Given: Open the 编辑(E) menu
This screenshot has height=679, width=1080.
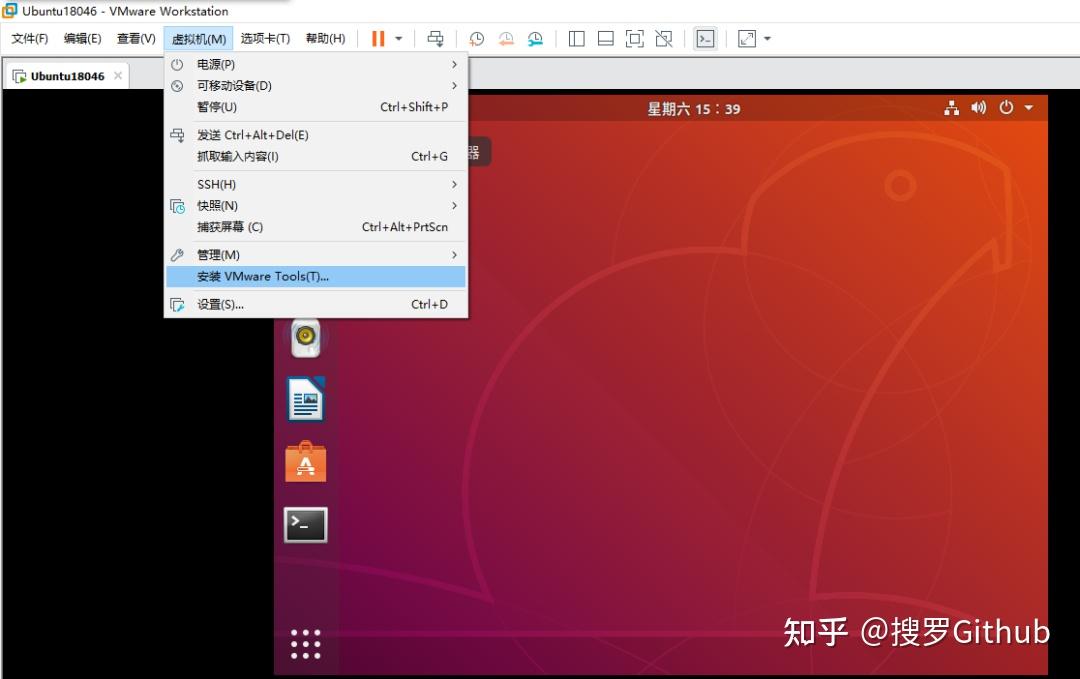Looking at the screenshot, I should point(82,39).
